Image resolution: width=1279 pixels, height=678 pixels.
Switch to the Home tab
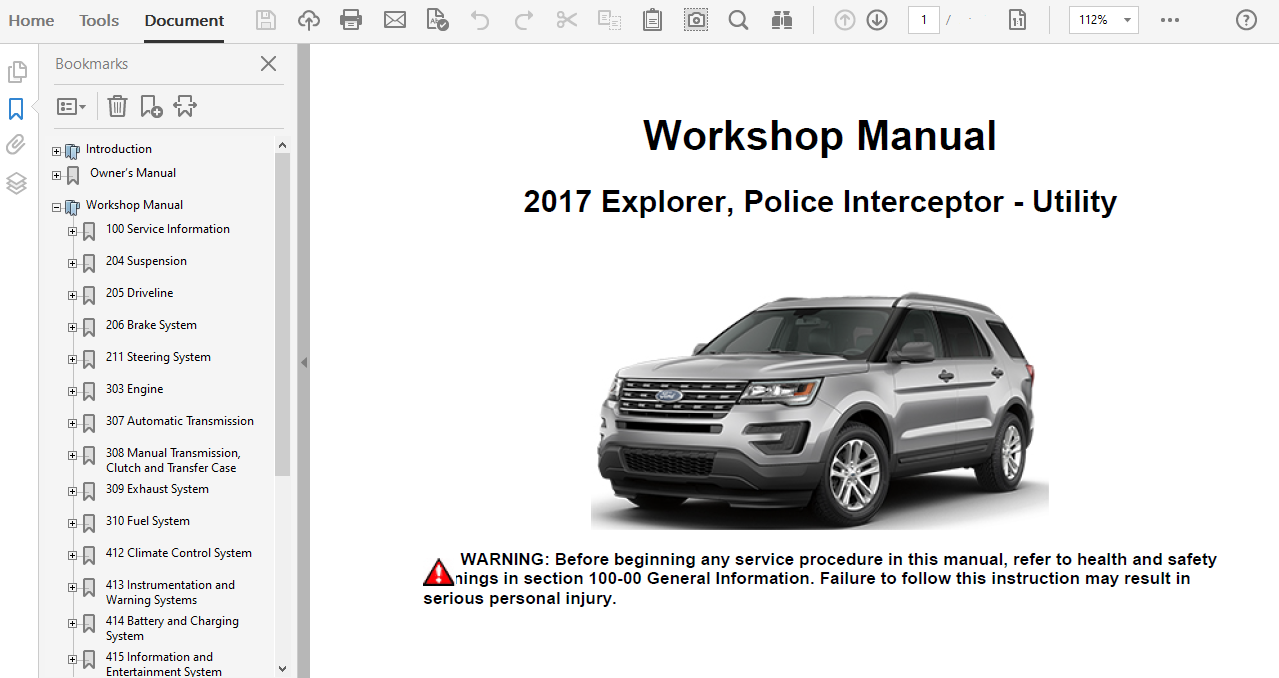point(31,20)
